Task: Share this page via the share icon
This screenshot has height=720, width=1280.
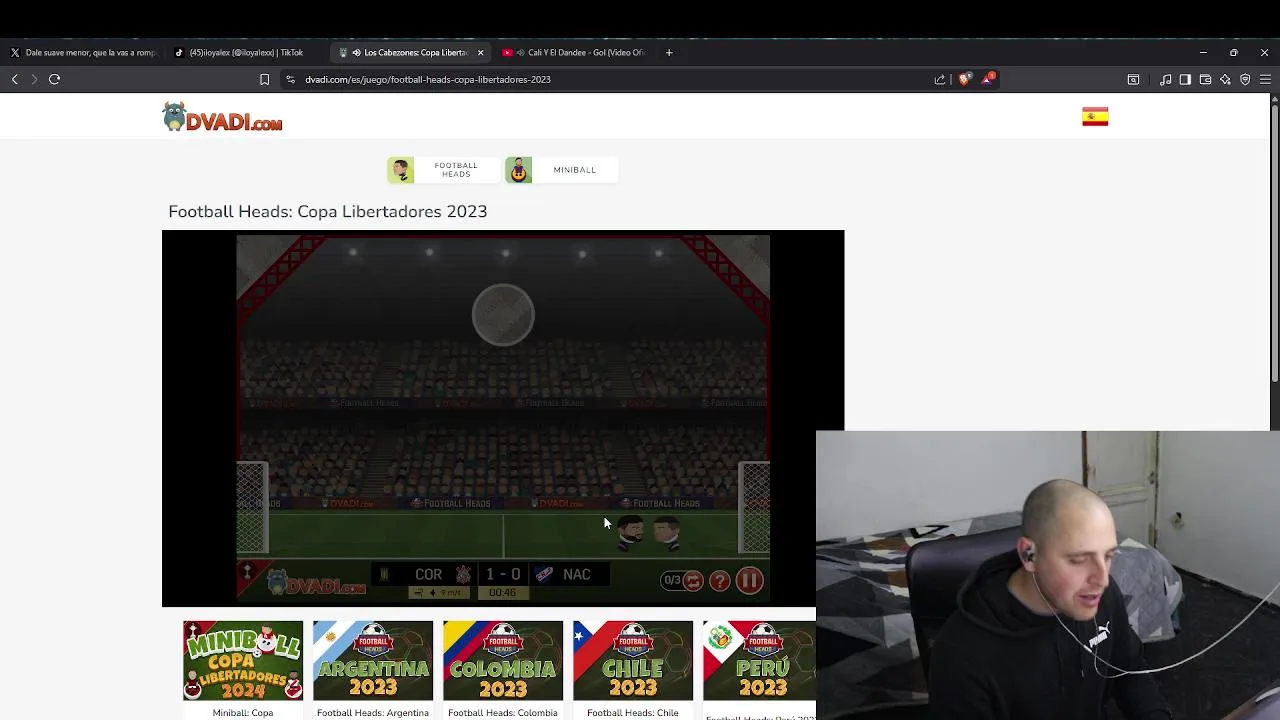Action: (x=940, y=79)
